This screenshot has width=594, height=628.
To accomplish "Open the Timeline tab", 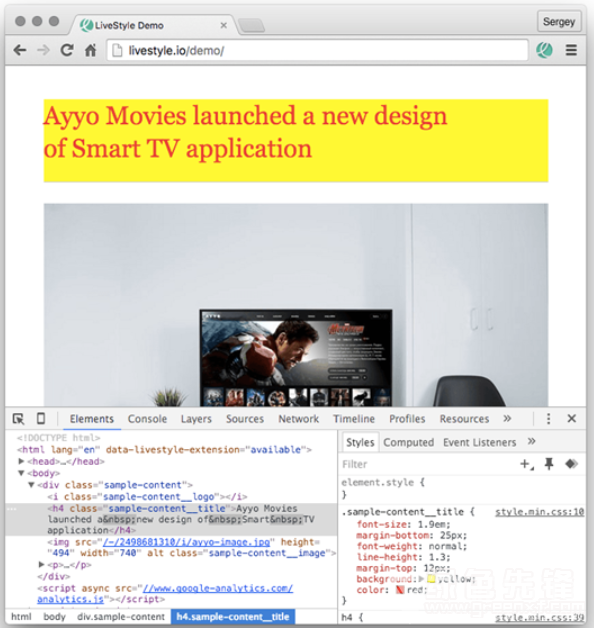I will (354, 419).
